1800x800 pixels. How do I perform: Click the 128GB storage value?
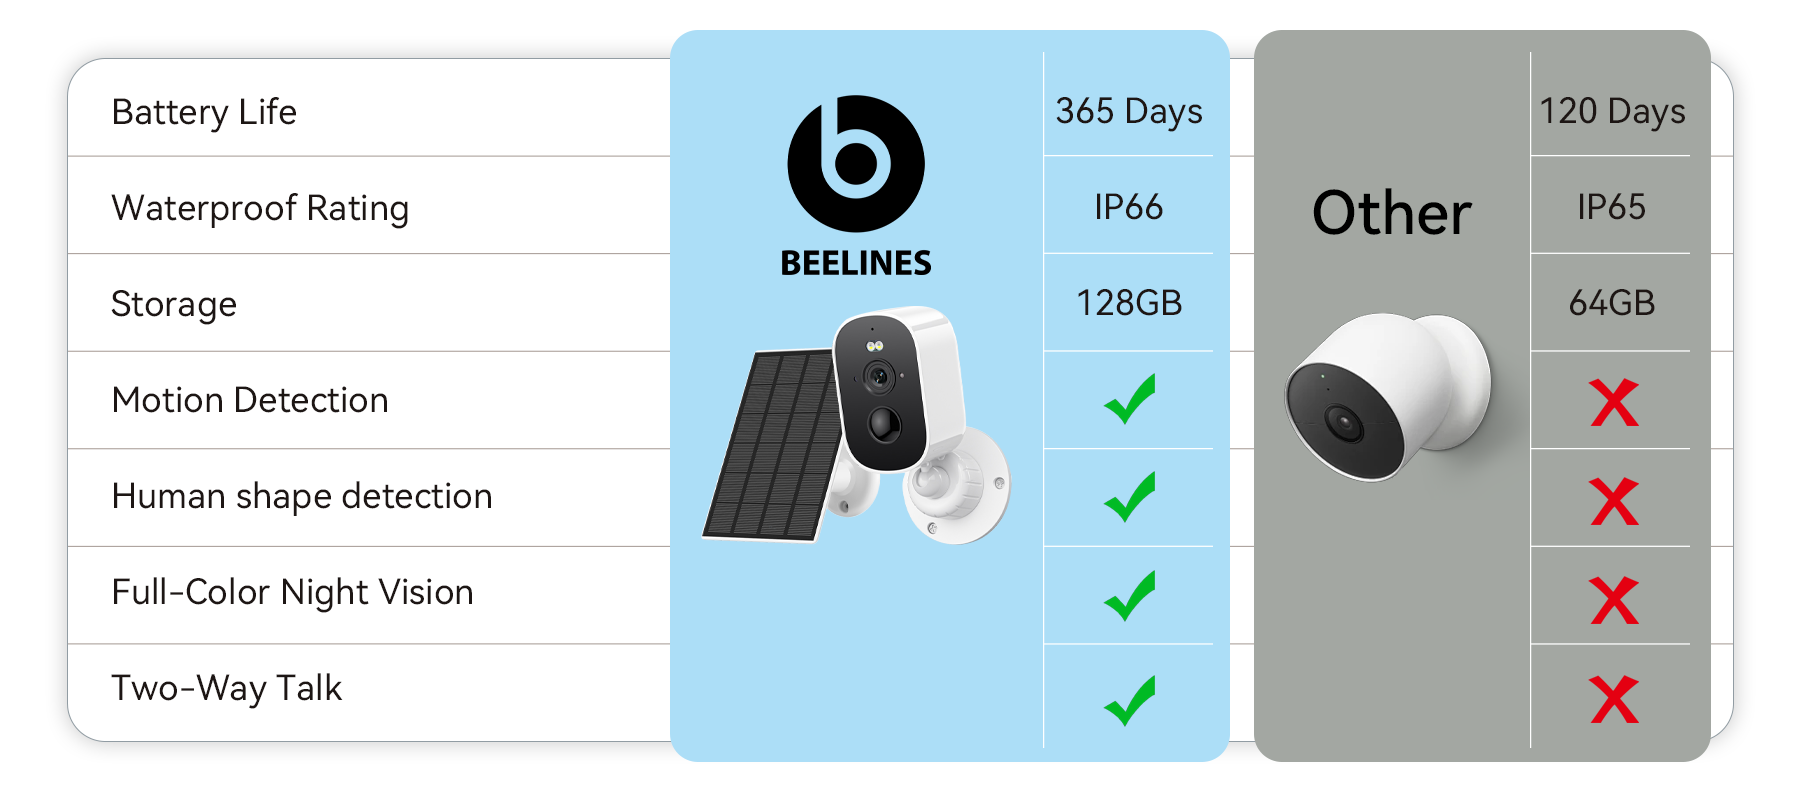1129,303
